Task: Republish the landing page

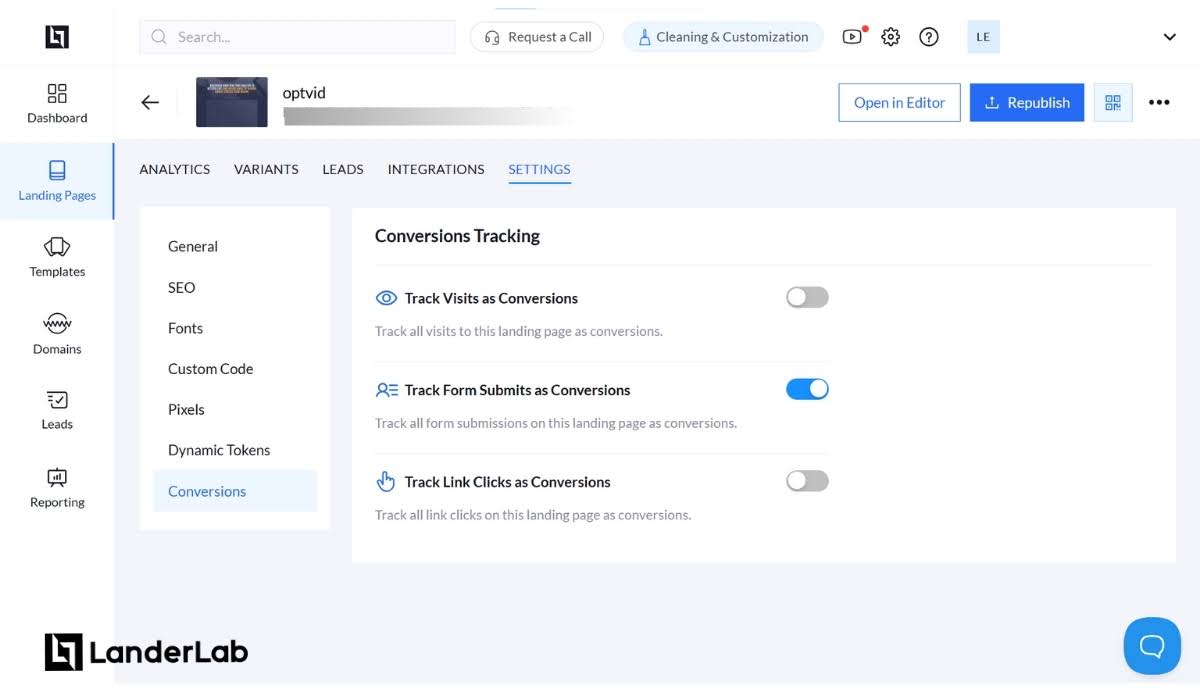Action: pos(1027,102)
